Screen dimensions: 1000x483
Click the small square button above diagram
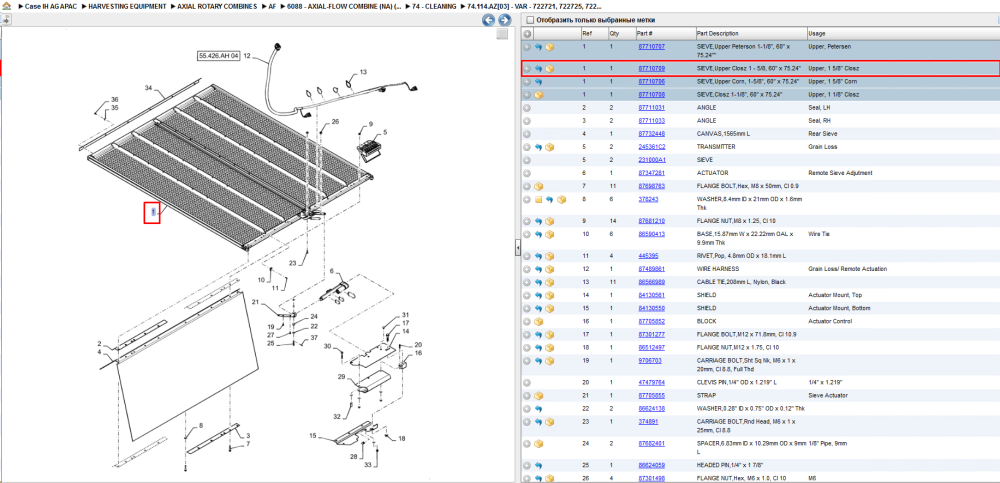[x=503, y=34]
